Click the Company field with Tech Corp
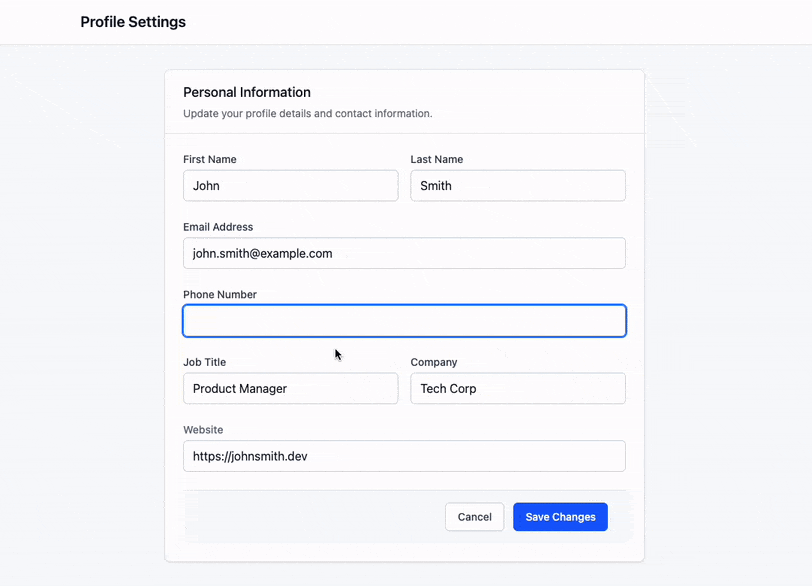 click(x=518, y=388)
